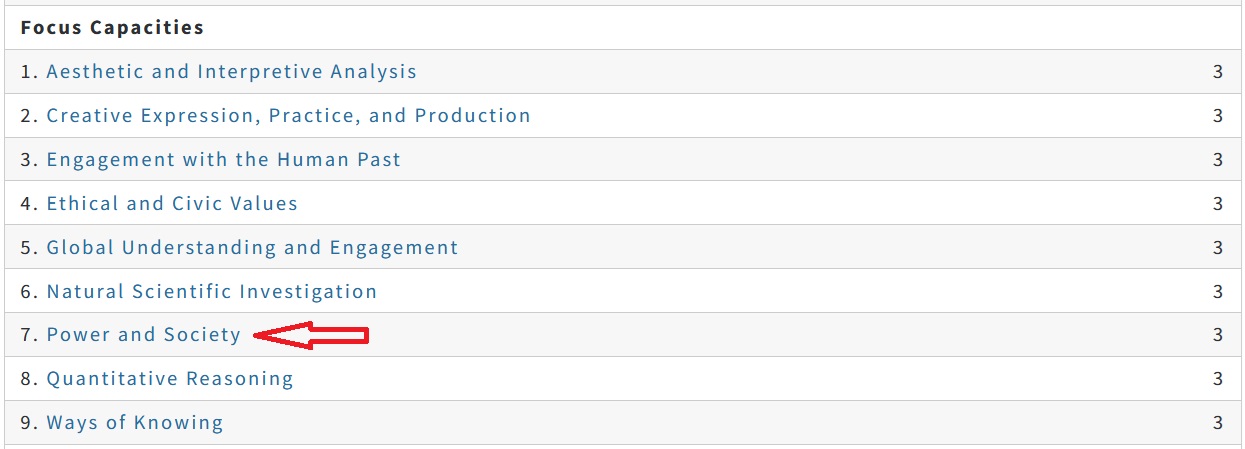Screen dimensions: 1245x449
Task: Open the Ways of Knowing link
Action: (135, 423)
